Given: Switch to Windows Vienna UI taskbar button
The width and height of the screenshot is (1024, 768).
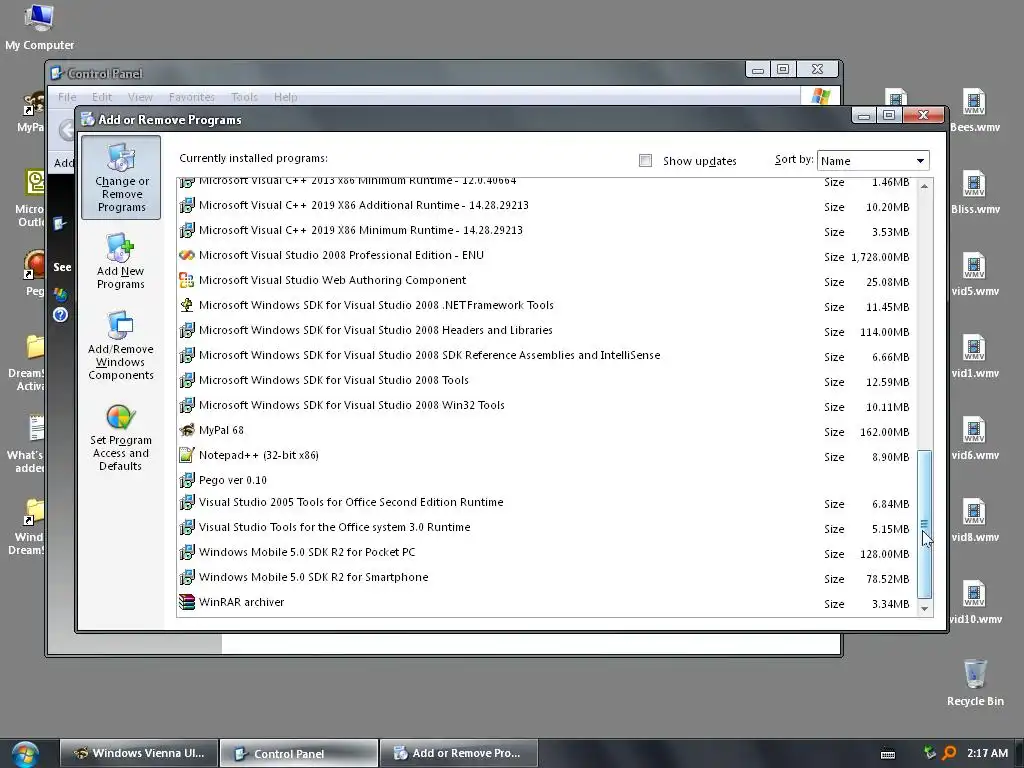Looking at the screenshot, I should click(139, 753).
